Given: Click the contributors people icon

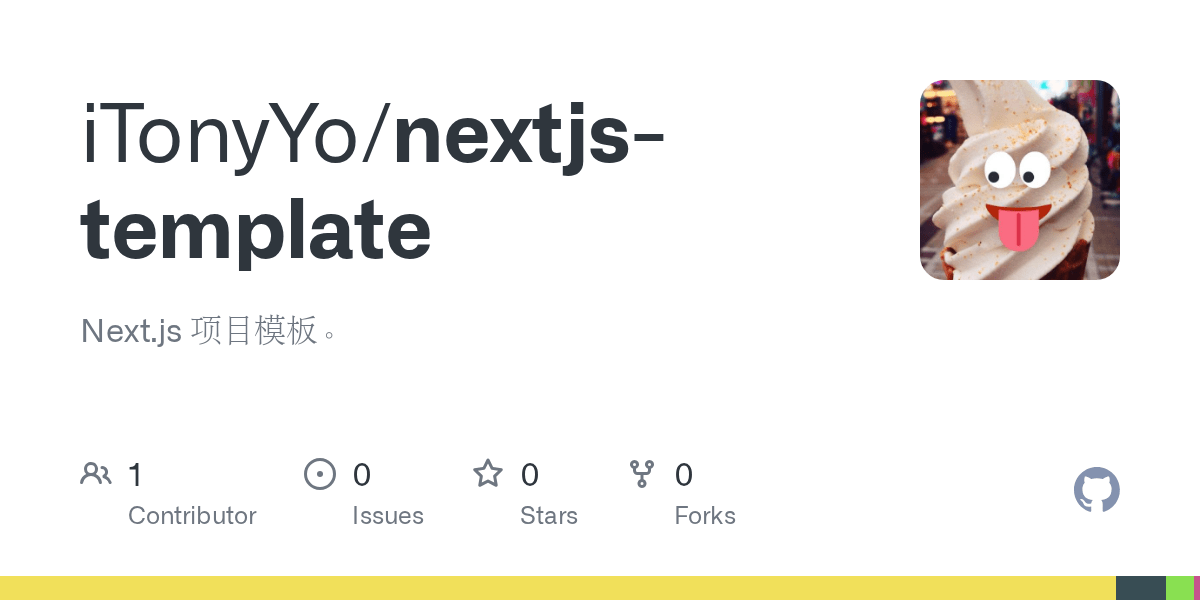Looking at the screenshot, I should [96, 474].
